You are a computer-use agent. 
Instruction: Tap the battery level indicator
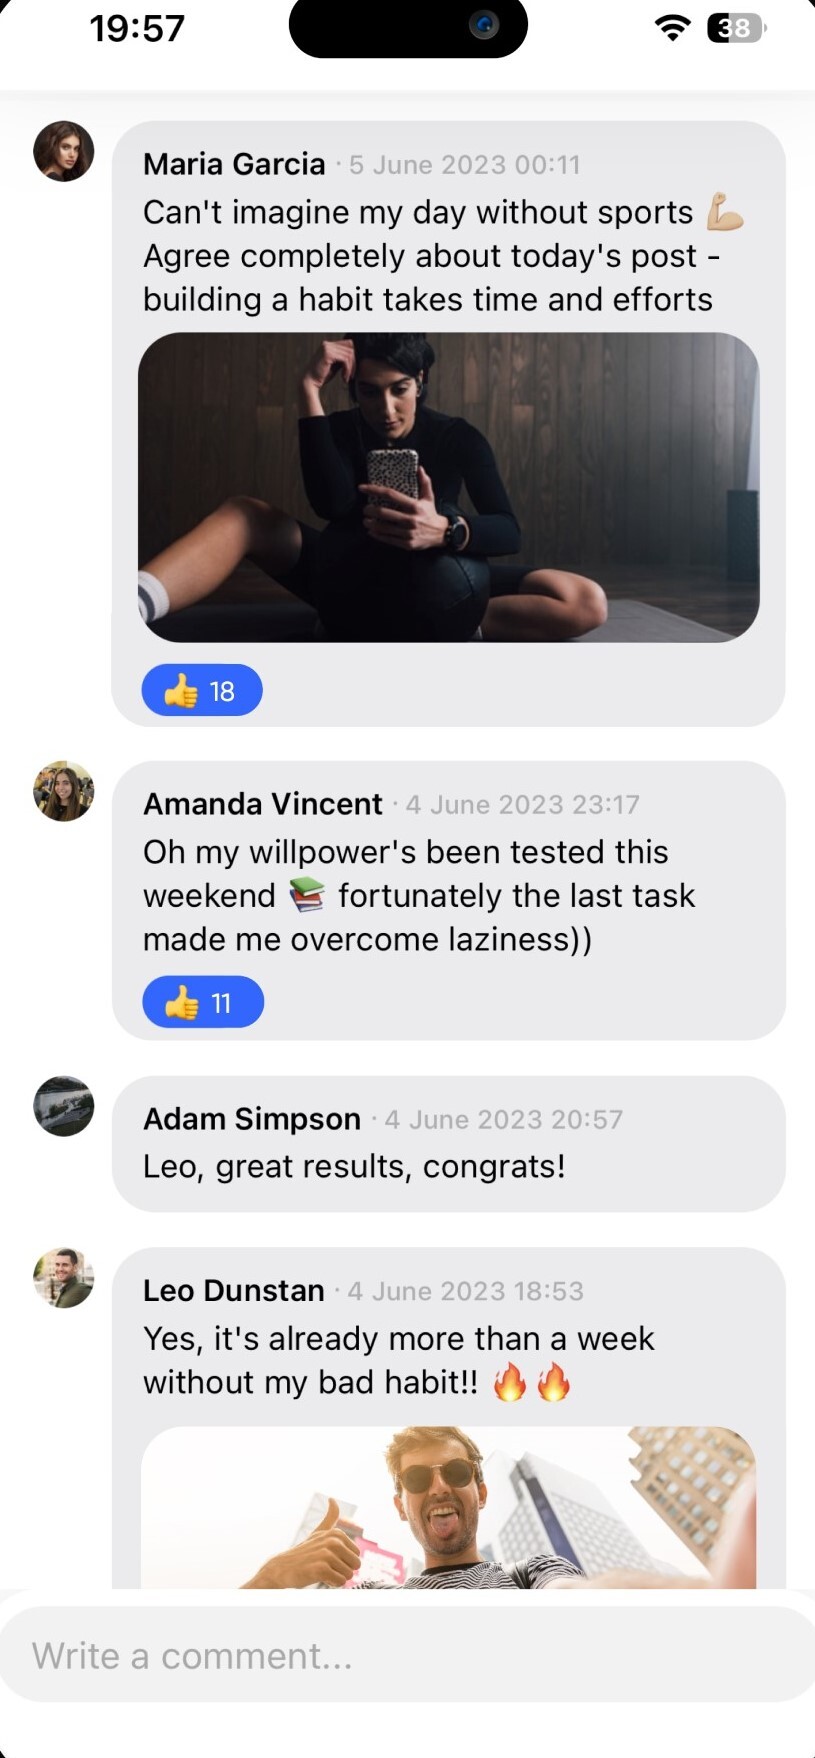[x=737, y=28]
